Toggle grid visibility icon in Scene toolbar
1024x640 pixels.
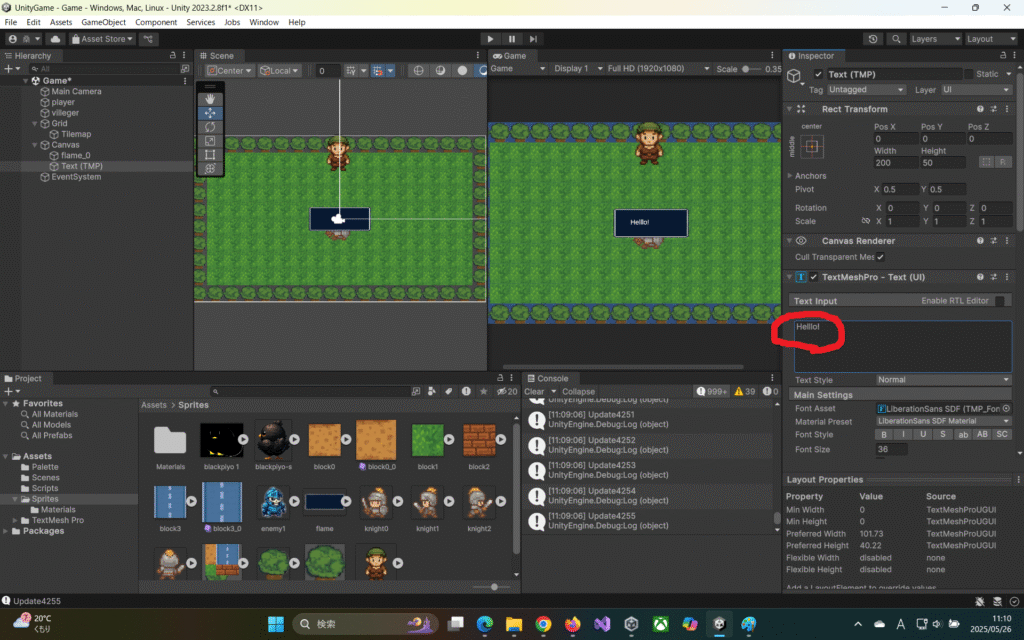tap(351, 71)
